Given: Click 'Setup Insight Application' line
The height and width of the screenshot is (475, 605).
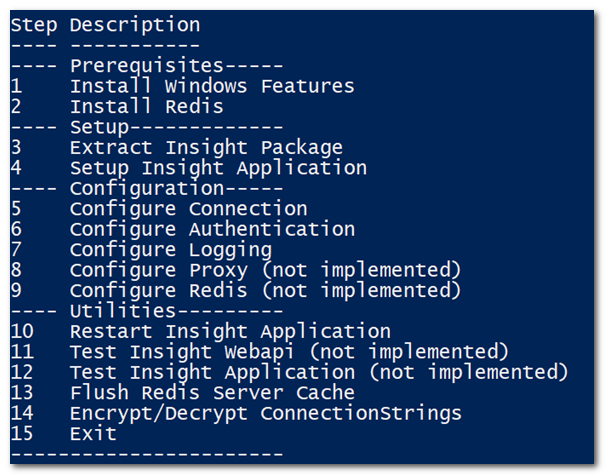Looking at the screenshot, I should (218, 168).
